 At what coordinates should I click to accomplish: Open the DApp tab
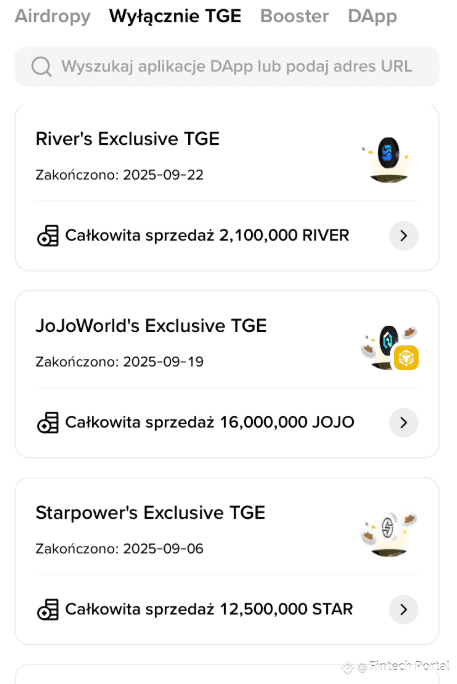pyautogui.click(x=372, y=17)
